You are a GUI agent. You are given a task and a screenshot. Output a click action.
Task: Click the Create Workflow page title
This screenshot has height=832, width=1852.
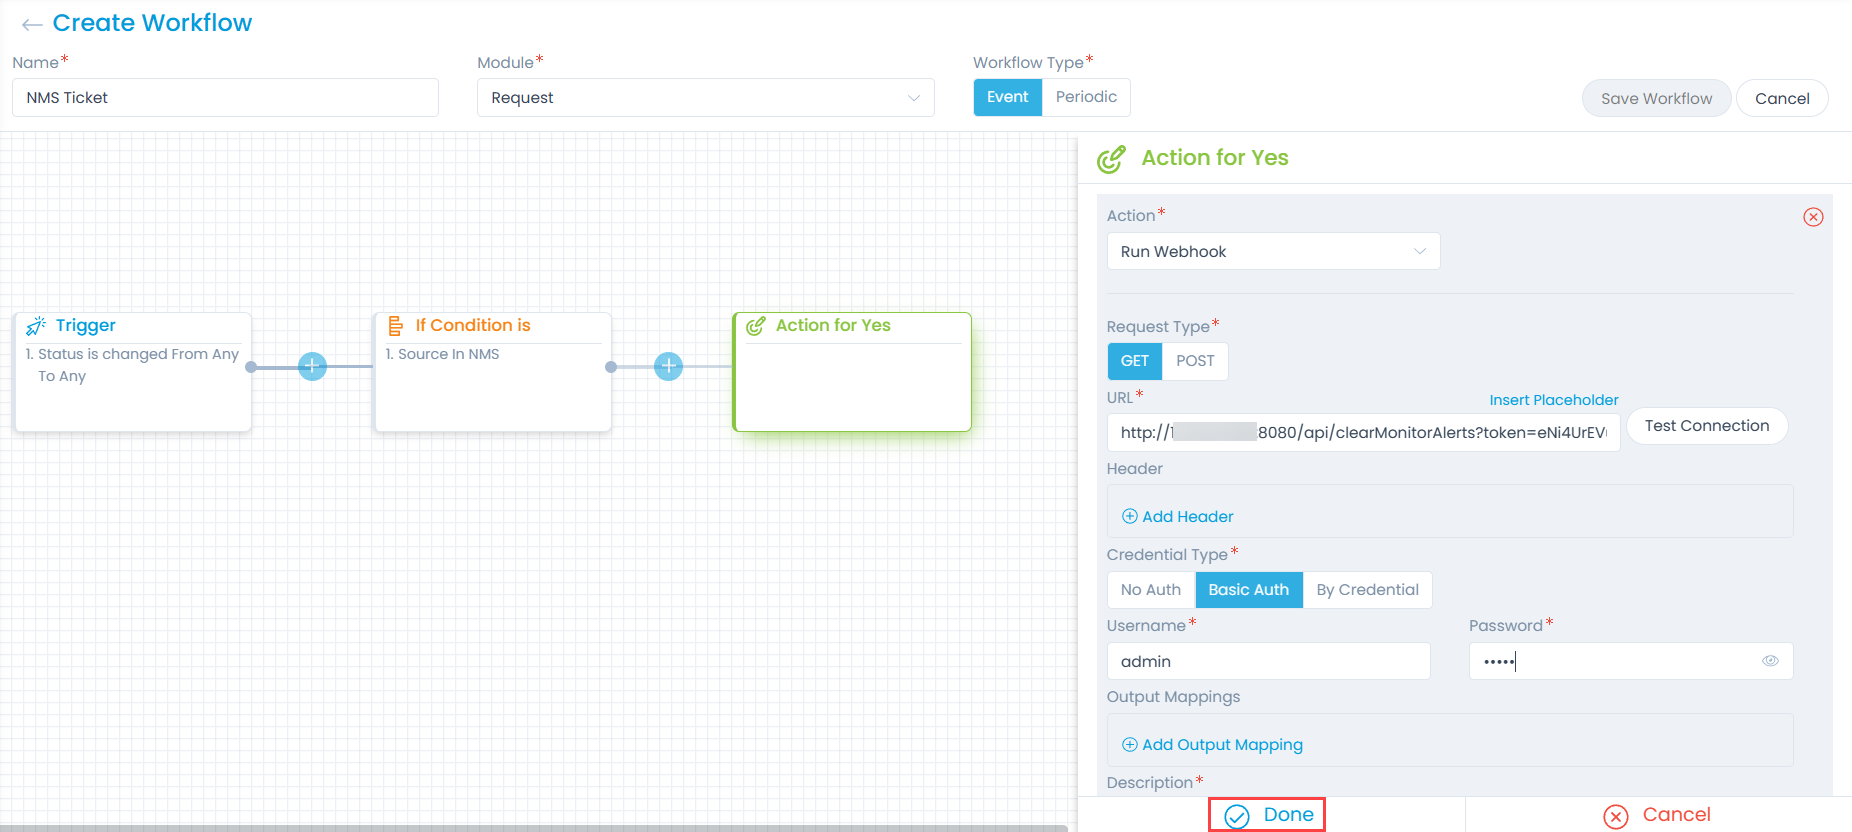click(x=152, y=23)
